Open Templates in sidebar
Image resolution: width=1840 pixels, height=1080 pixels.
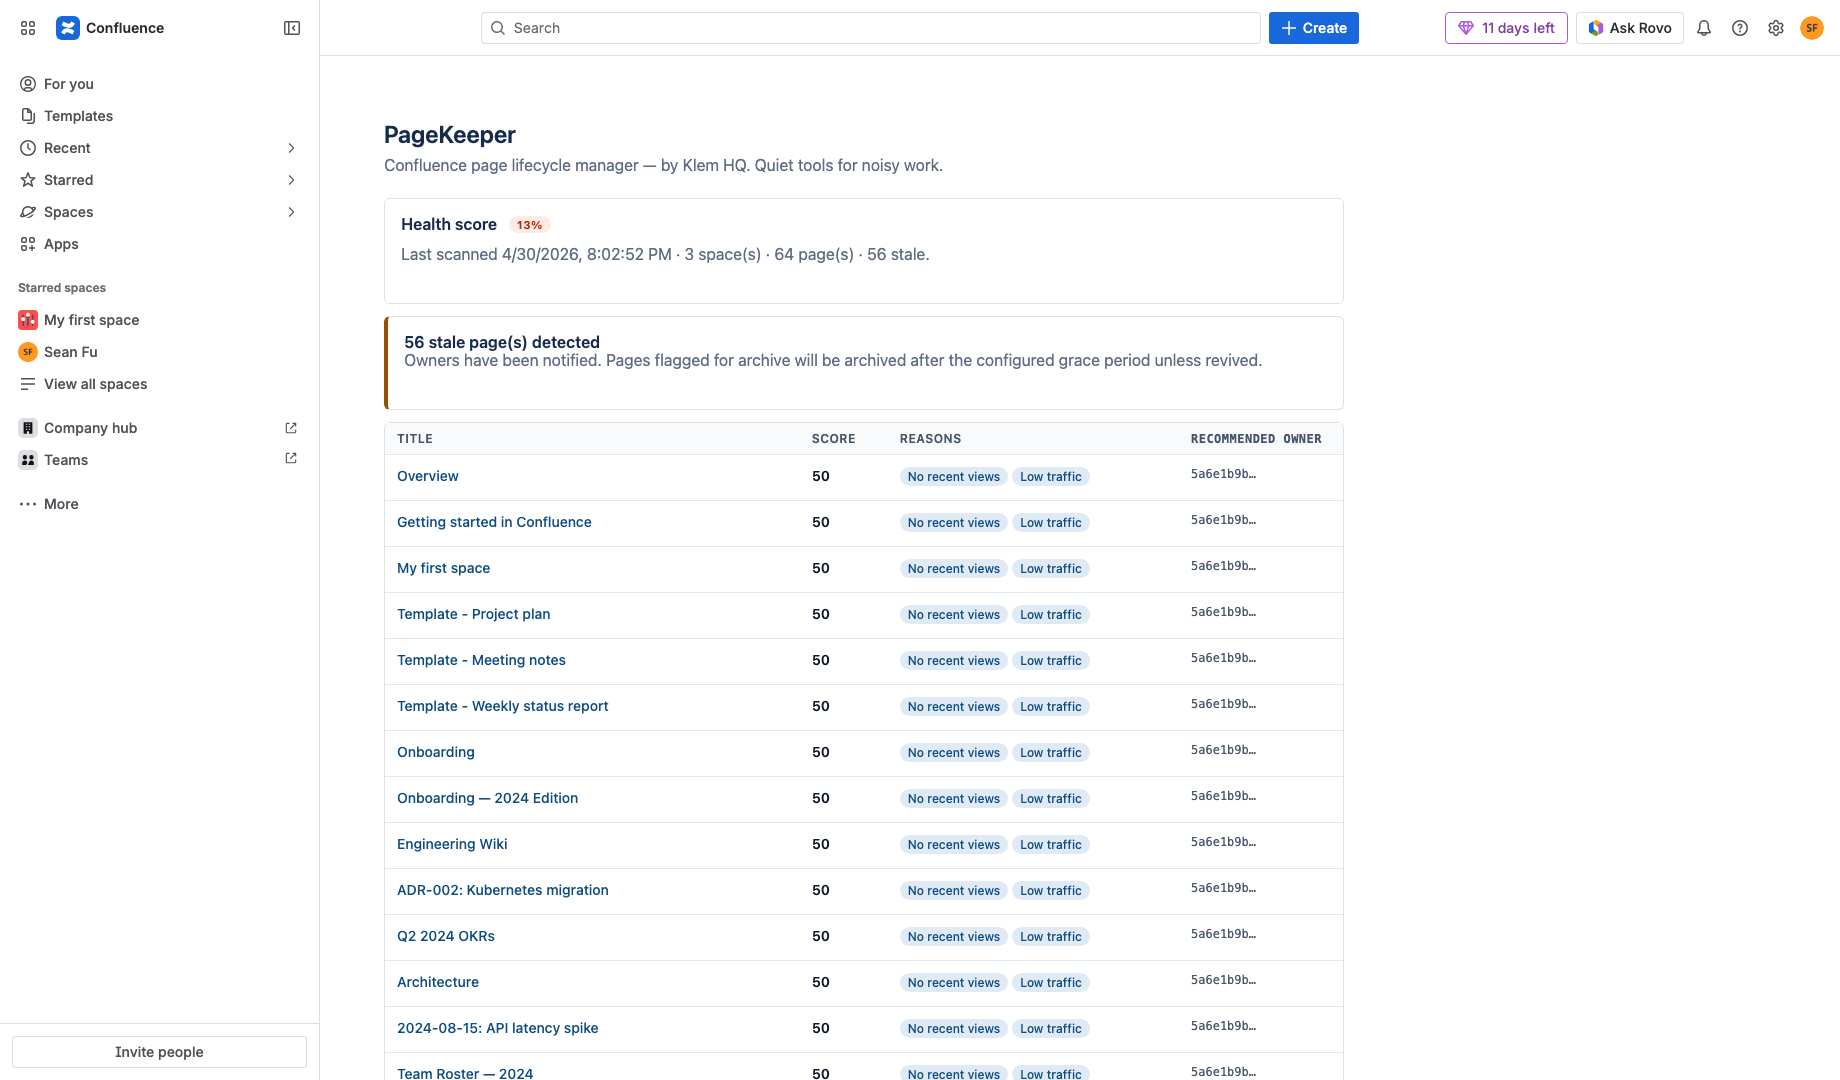(160, 116)
